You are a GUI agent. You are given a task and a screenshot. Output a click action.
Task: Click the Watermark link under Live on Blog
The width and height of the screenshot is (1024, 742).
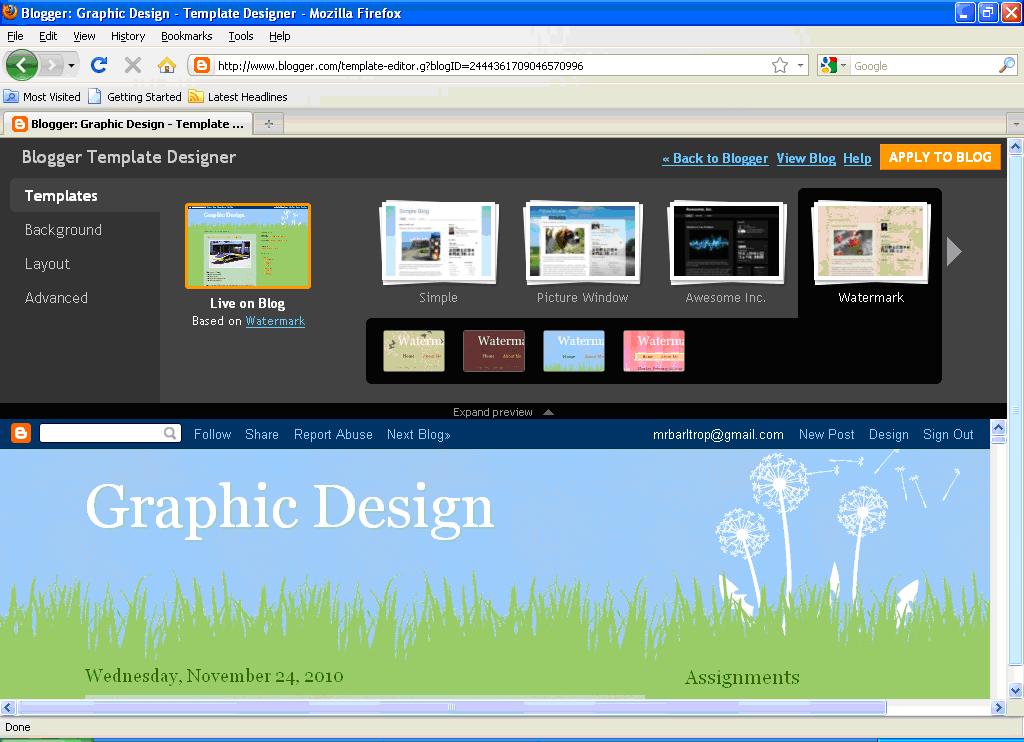pyautogui.click(x=275, y=321)
